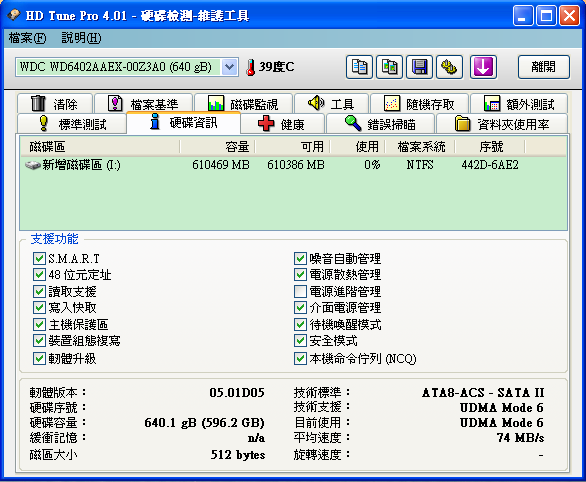
Task: Toggle the 寫入快取 checkbox
Action: [x=39, y=308]
